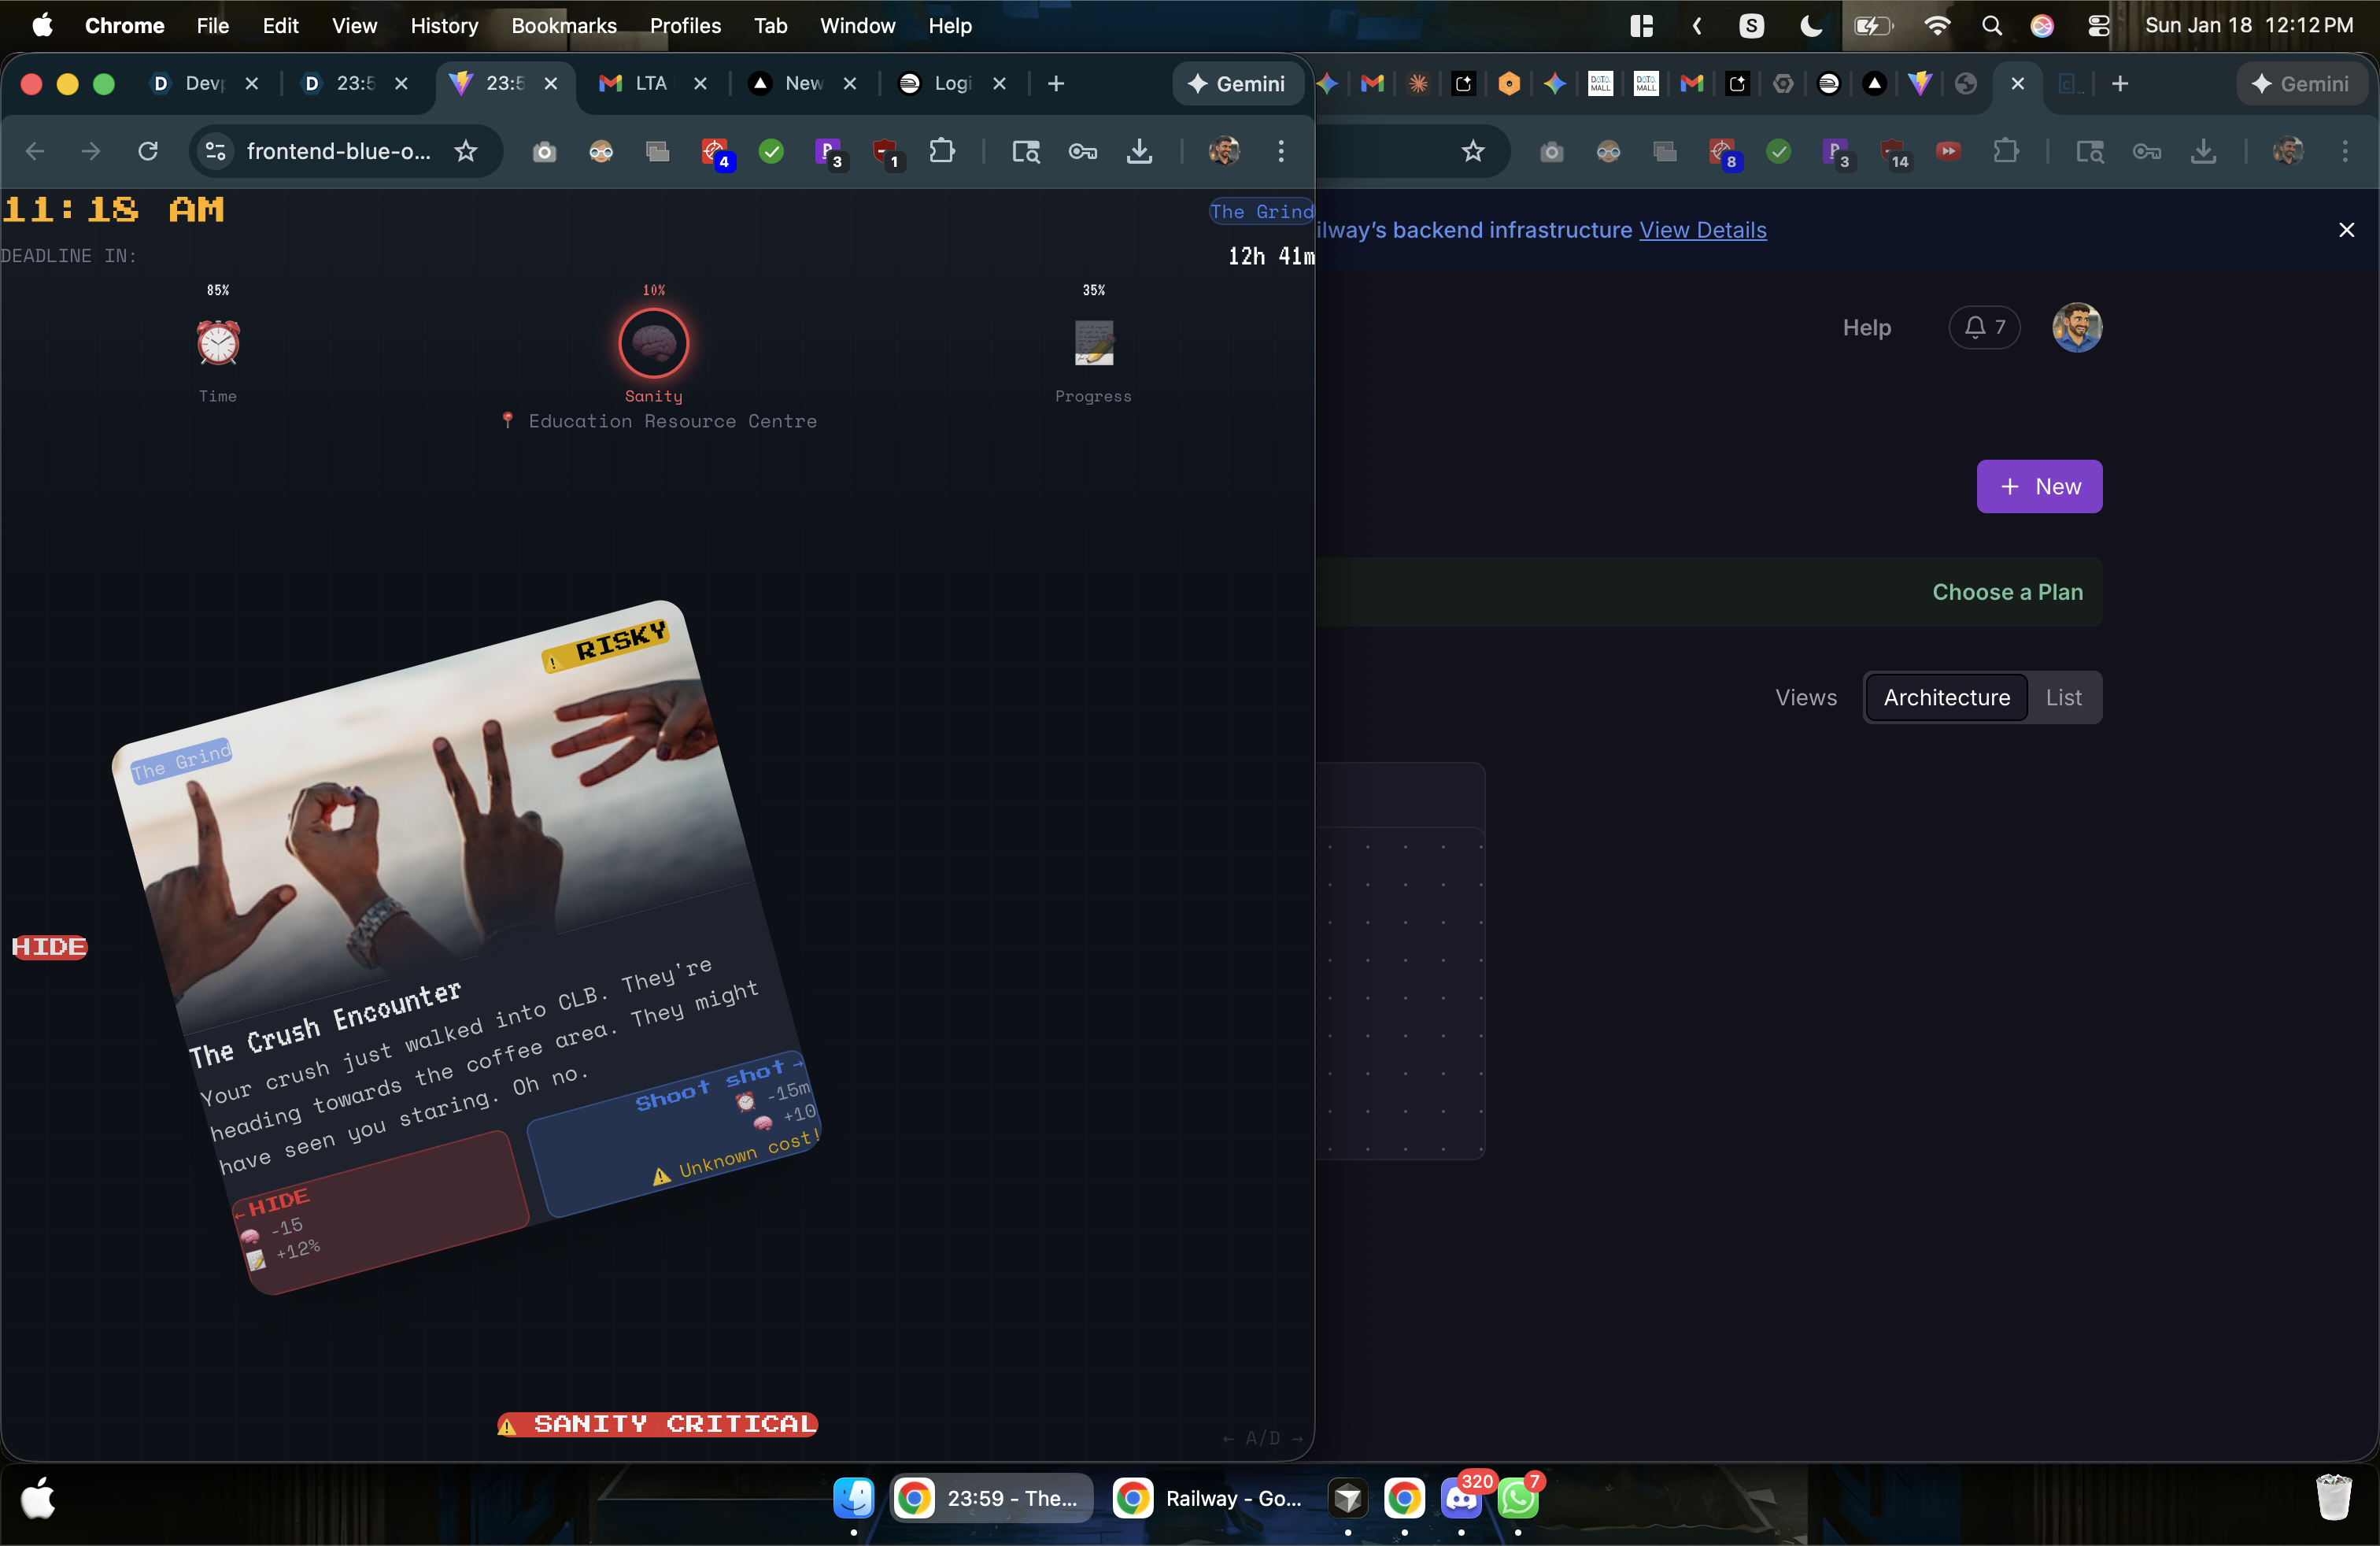Click the Time alarm clock icon
The height and width of the screenshot is (1546, 2380).
[217, 343]
